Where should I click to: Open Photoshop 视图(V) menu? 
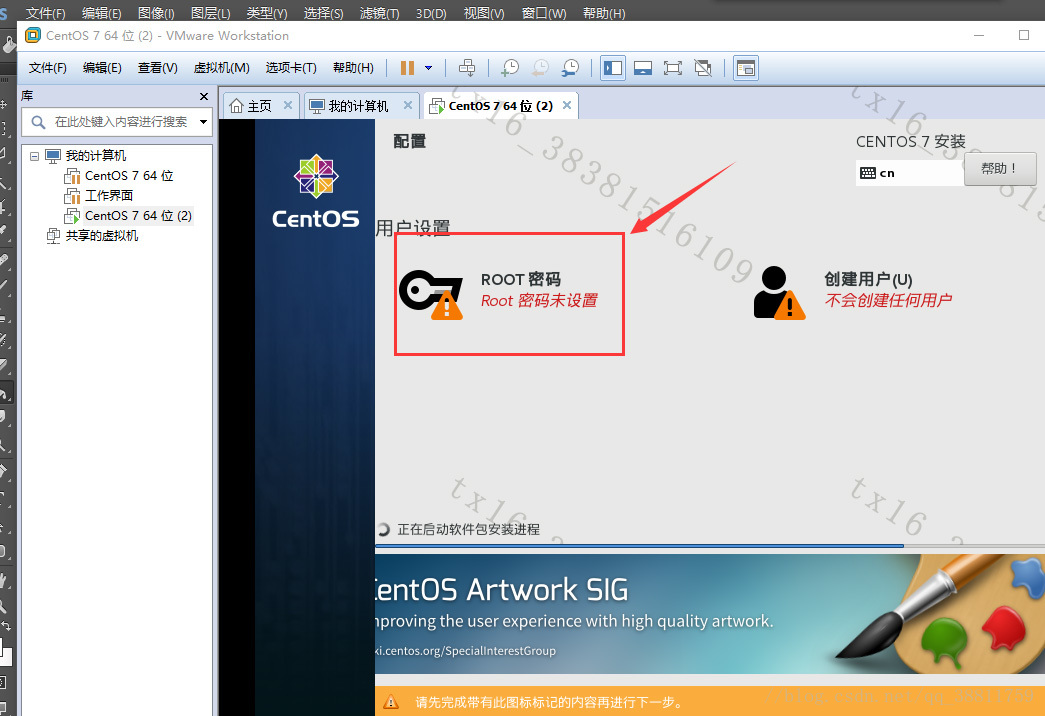[484, 13]
